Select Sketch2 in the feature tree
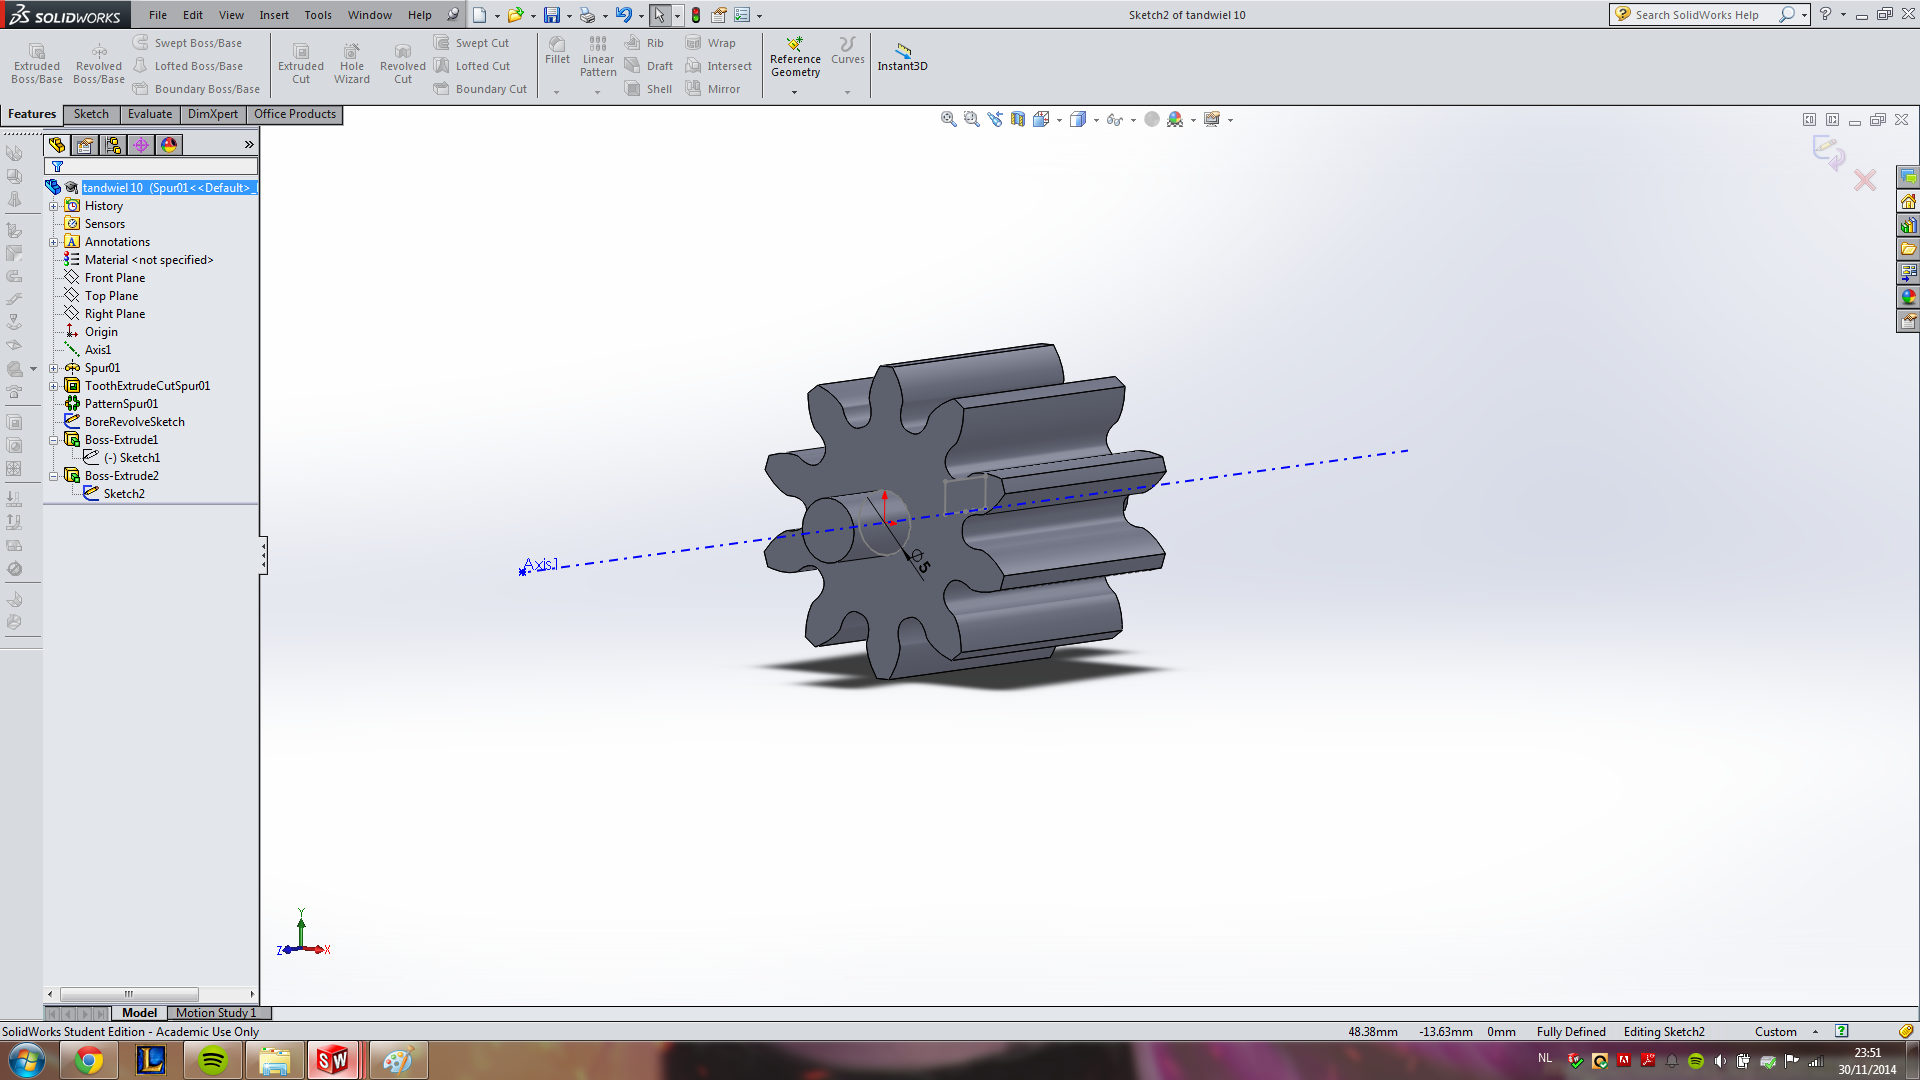Screen dimensions: 1920x1080 coord(124,494)
